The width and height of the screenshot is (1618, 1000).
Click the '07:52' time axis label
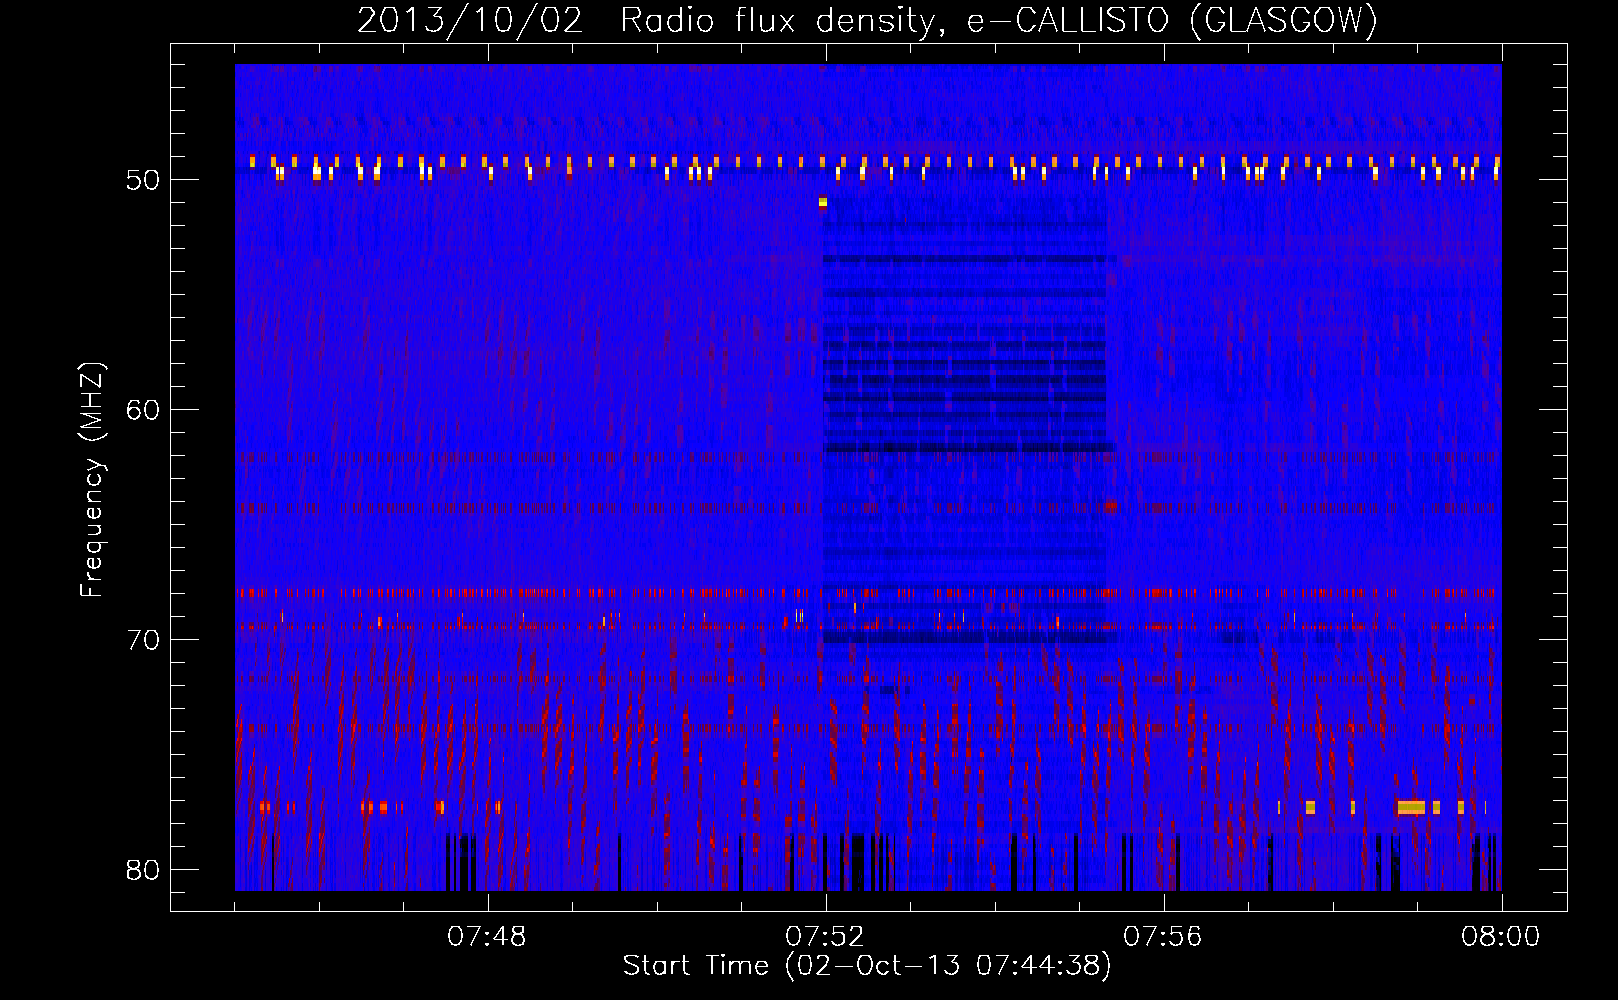tap(825, 937)
